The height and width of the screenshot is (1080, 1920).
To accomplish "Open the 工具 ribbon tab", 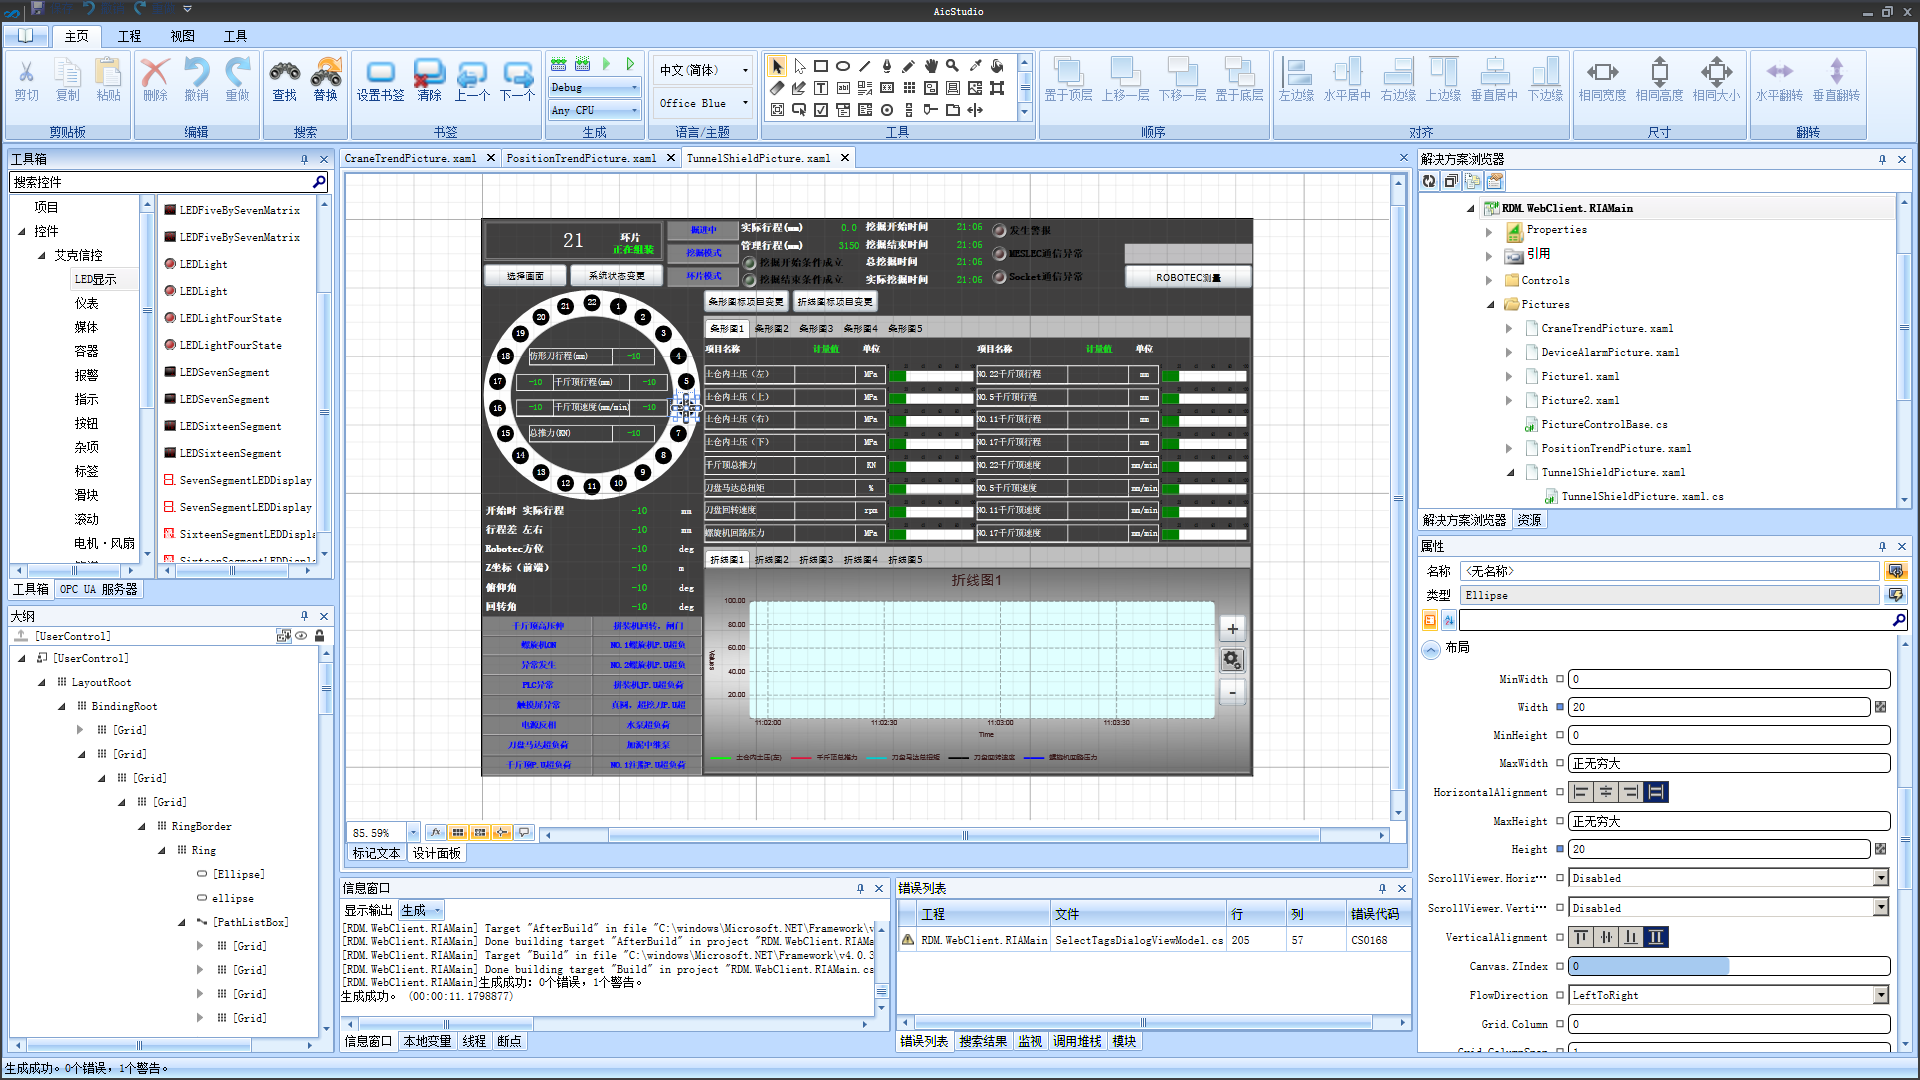I will pyautogui.click(x=235, y=36).
